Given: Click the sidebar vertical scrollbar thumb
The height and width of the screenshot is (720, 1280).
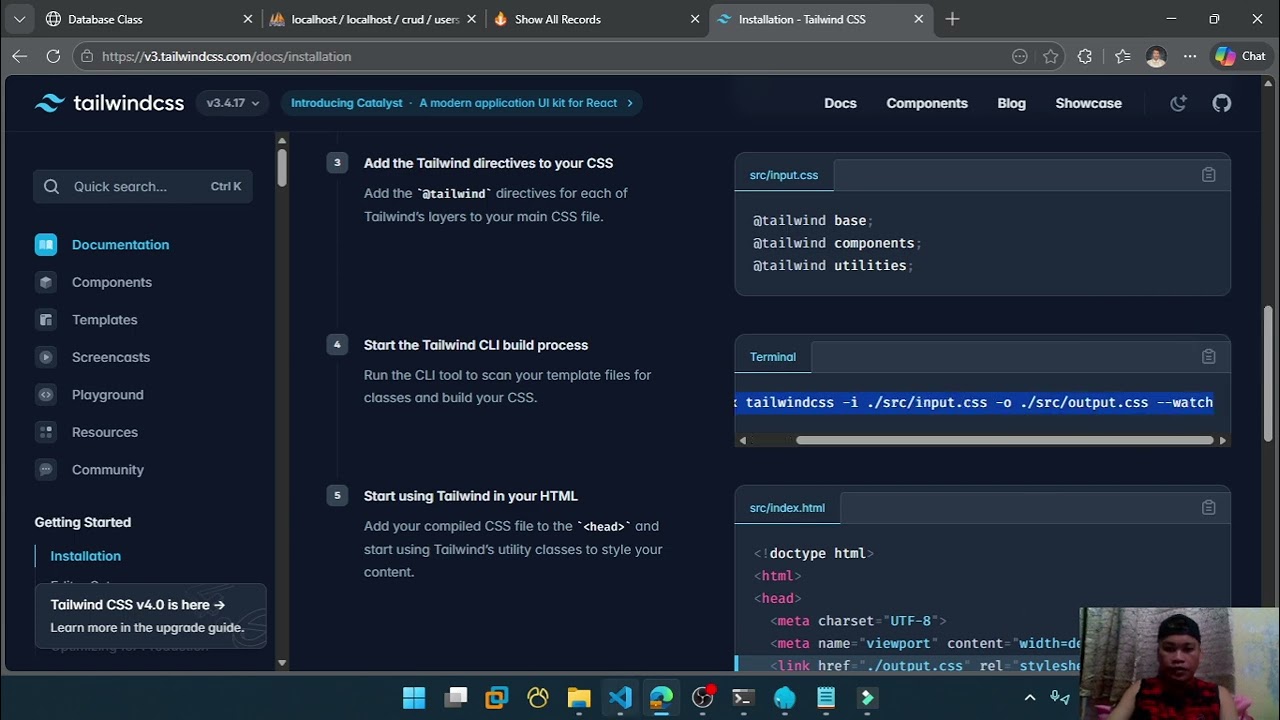Looking at the screenshot, I should [x=282, y=167].
